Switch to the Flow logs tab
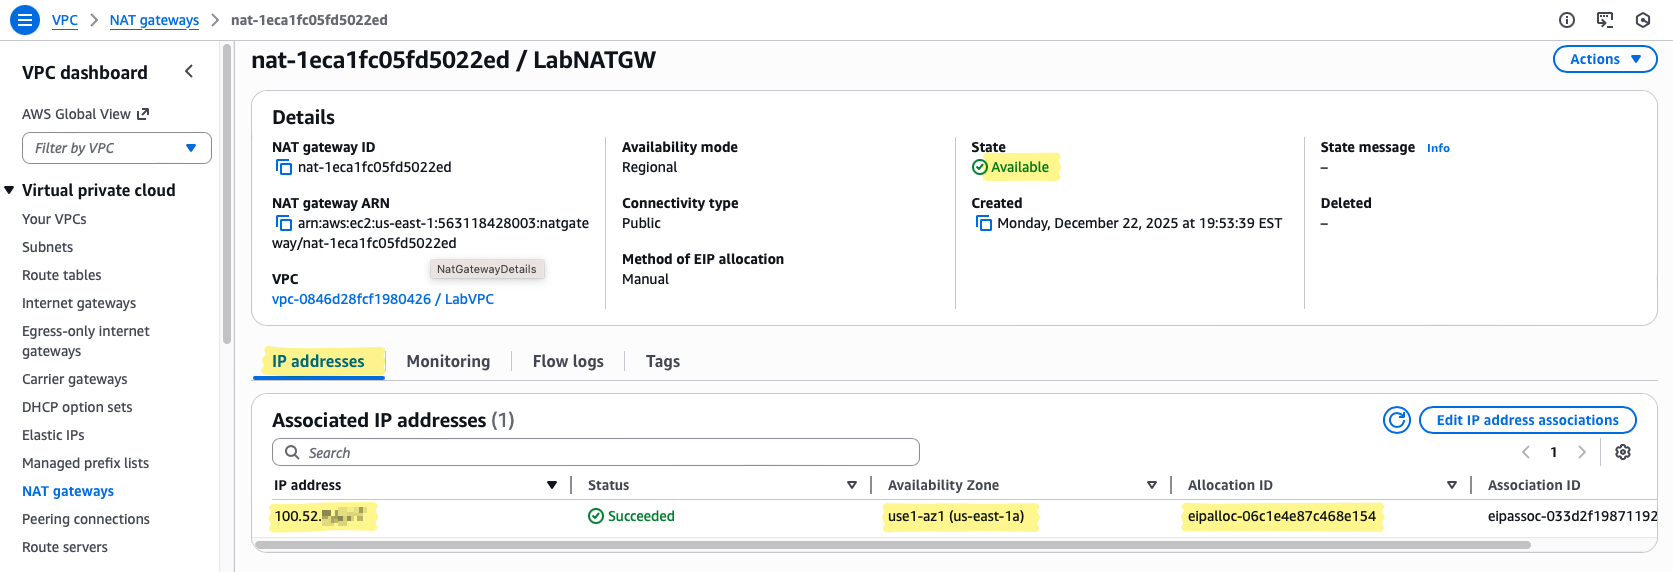This screenshot has height=572, width=1673. 567,362
